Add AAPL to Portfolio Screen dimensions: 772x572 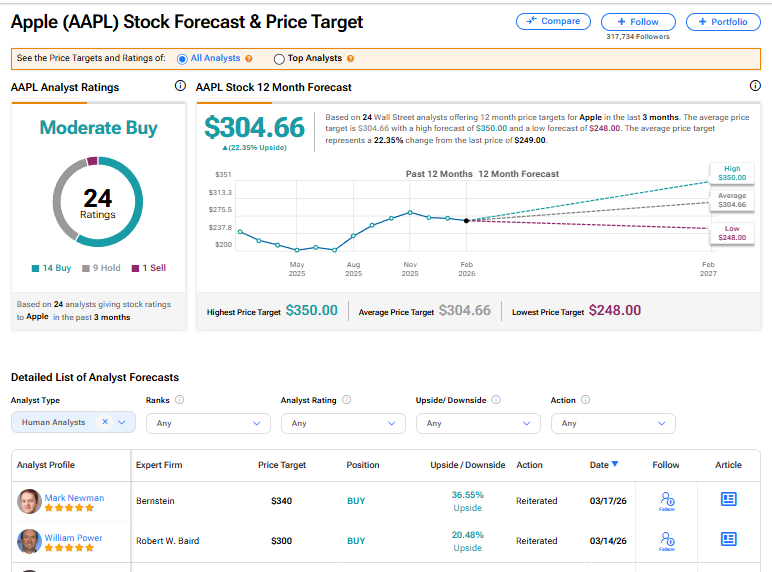pos(723,21)
